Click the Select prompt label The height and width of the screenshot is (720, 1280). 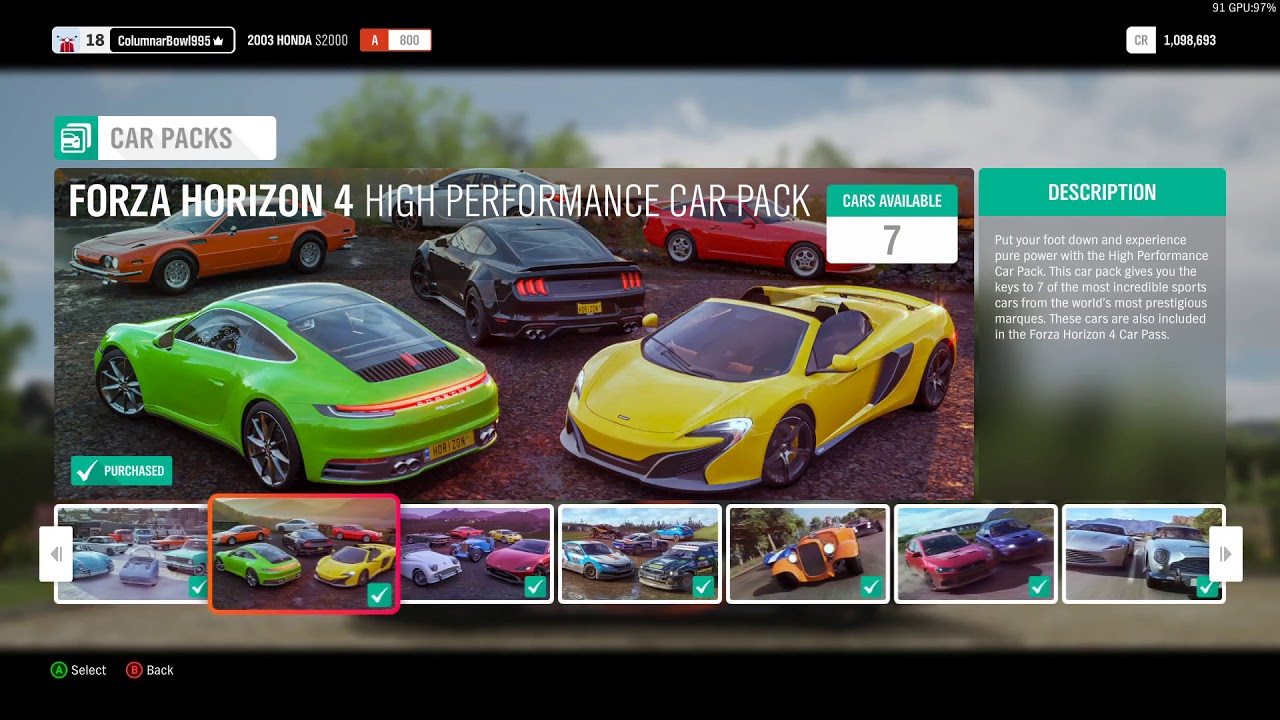click(88, 670)
